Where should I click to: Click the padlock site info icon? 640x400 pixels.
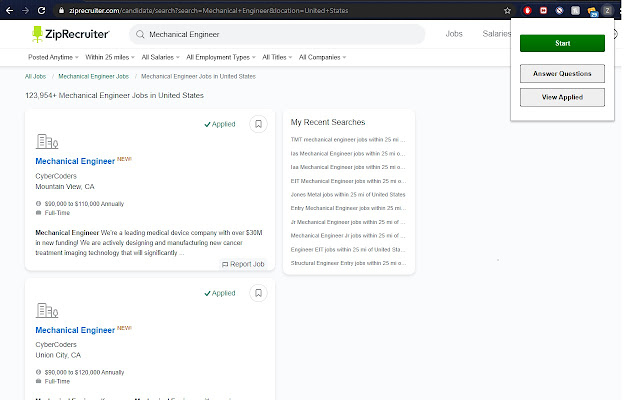click(61, 11)
